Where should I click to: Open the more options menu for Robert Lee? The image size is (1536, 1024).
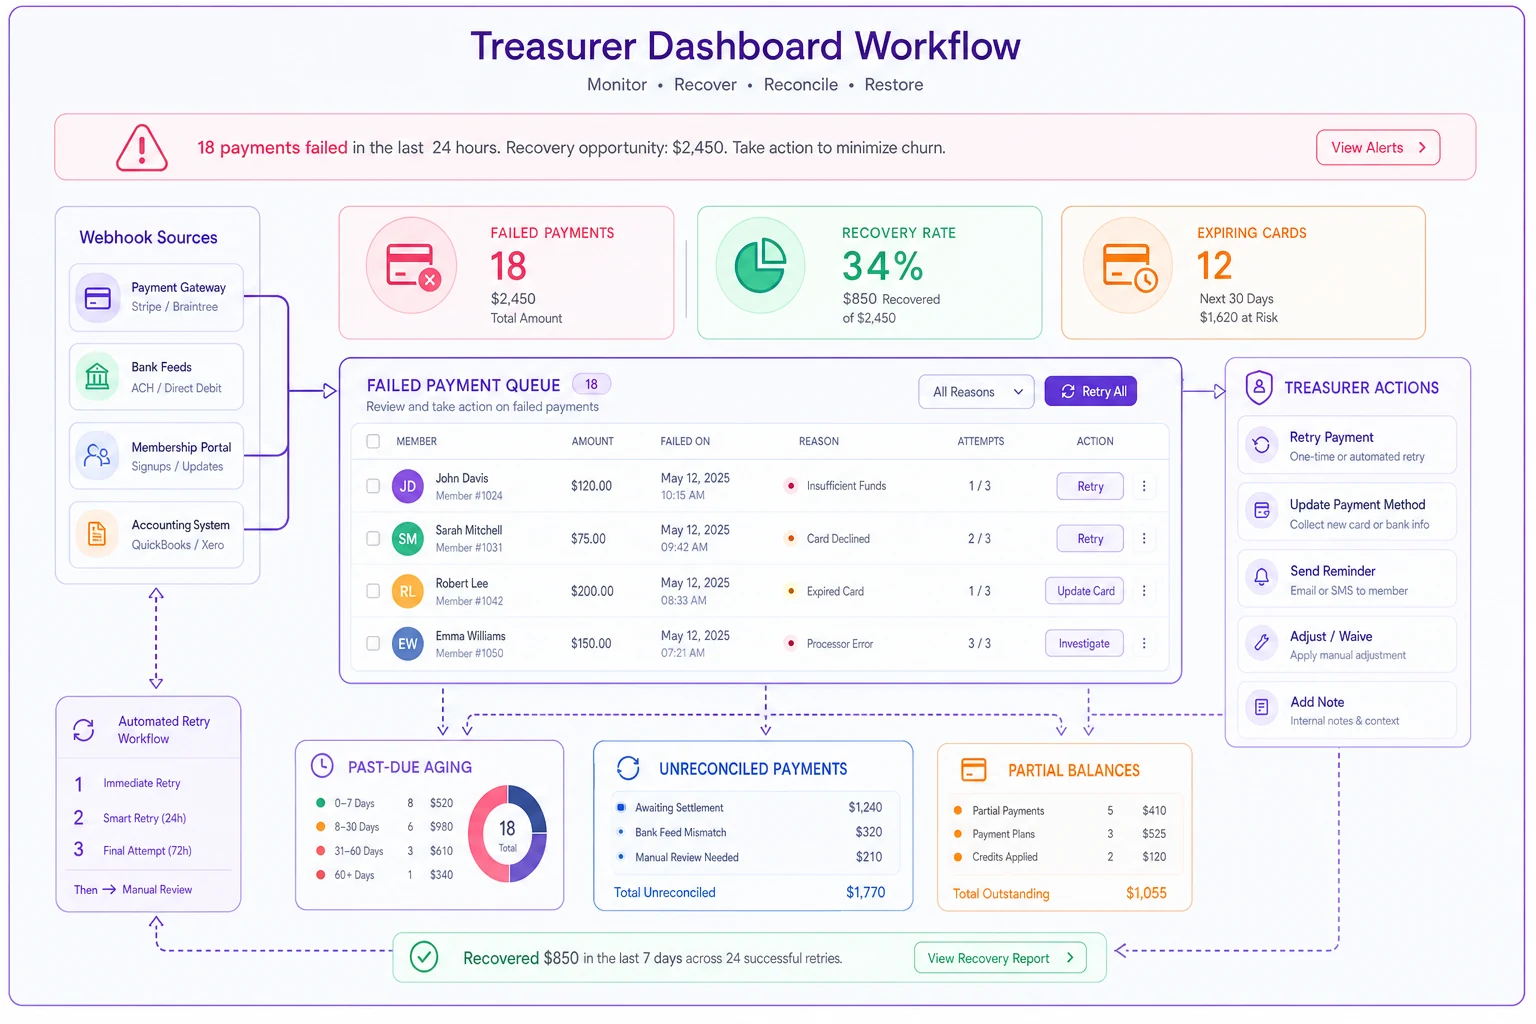[x=1144, y=591]
